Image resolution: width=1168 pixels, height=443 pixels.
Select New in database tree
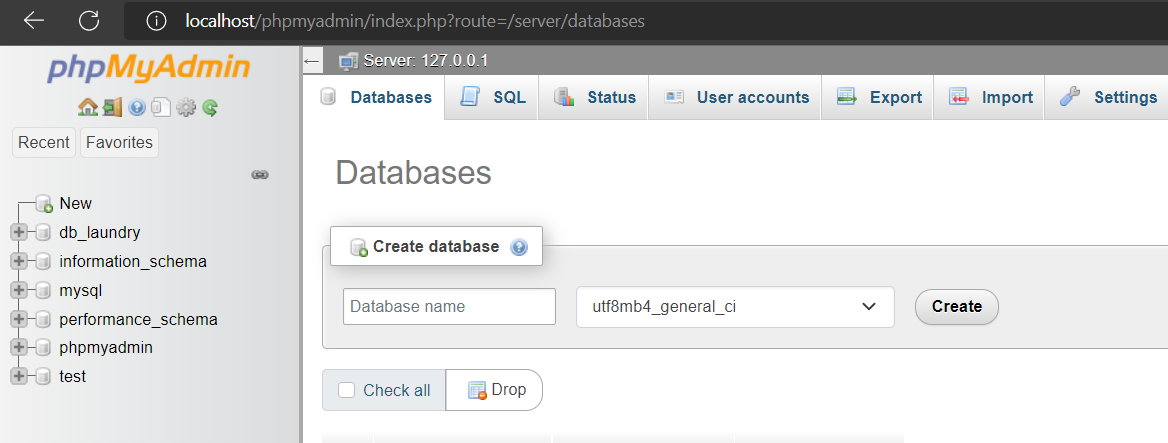pyautogui.click(x=75, y=203)
